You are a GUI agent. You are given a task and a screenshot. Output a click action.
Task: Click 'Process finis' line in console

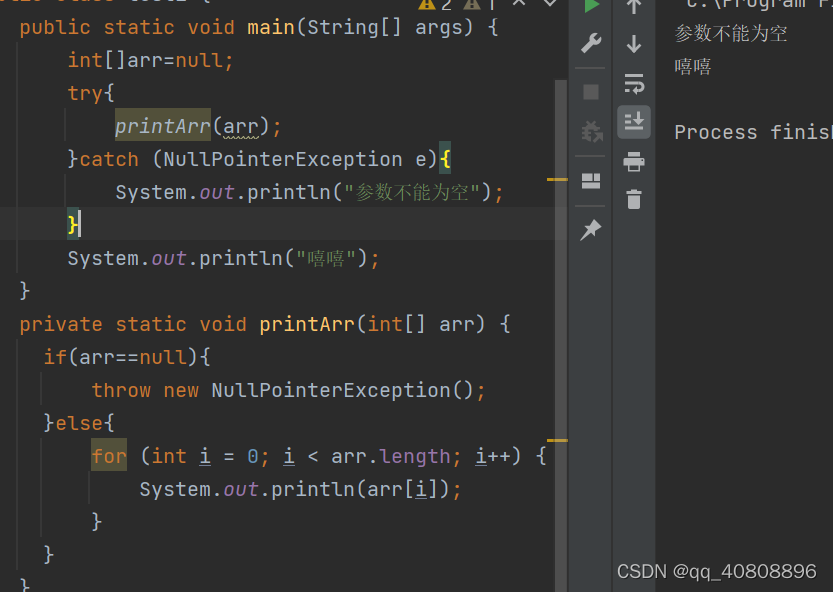coord(753,132)
